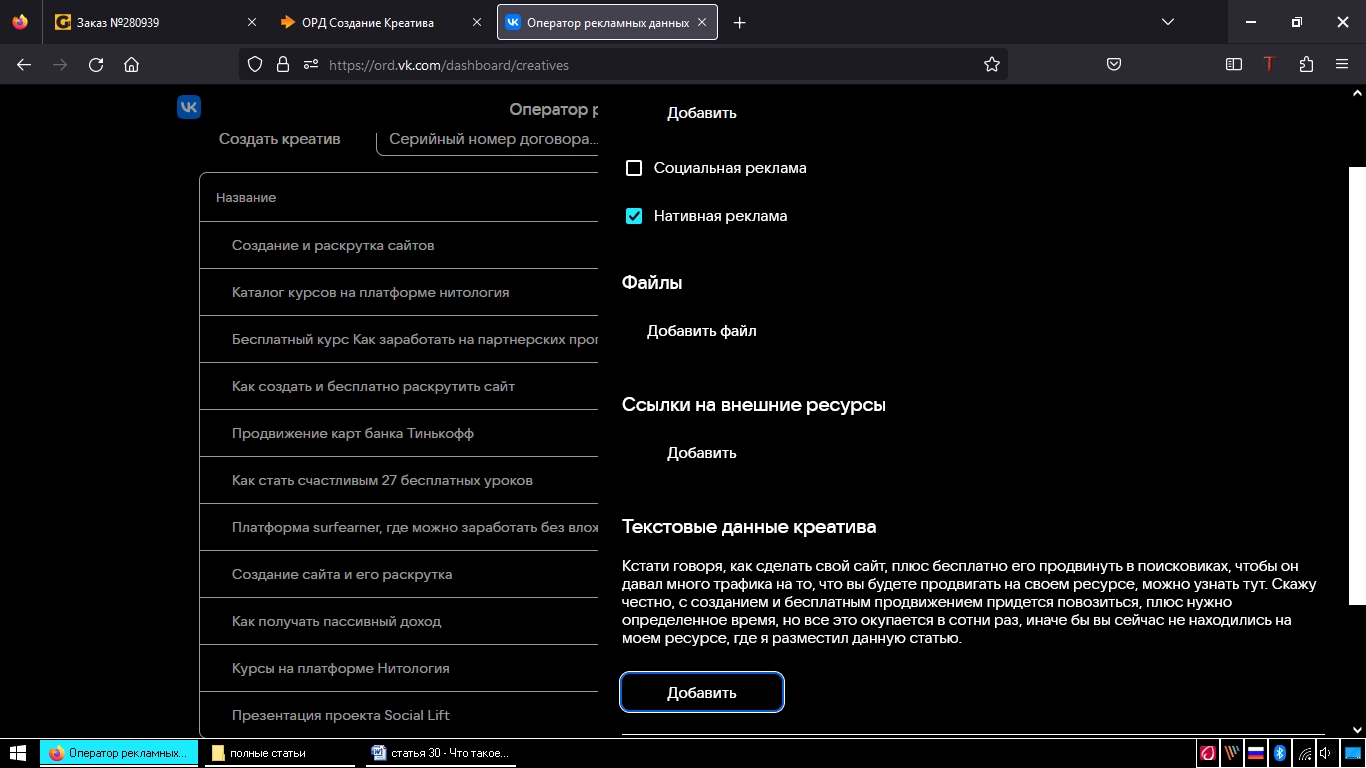Save the page to Pocket icon
Image resolution: width=1366 pixels, height=768 pixels.
coord(1114,65)
